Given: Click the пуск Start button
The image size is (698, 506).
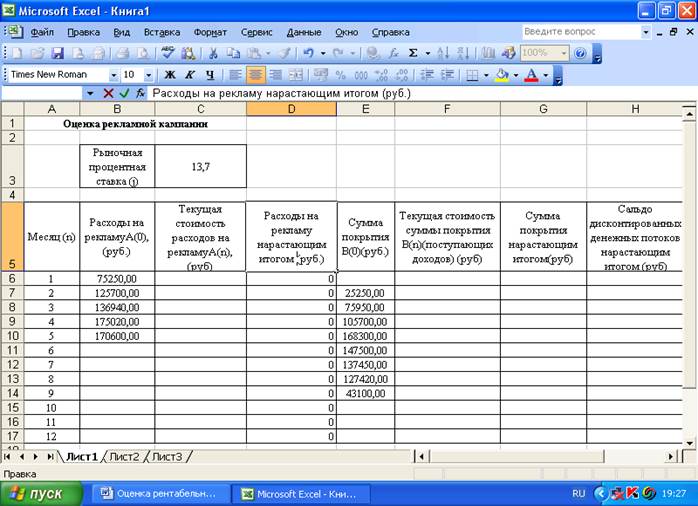Looking at the screenshot, I should tap(41, 494).
